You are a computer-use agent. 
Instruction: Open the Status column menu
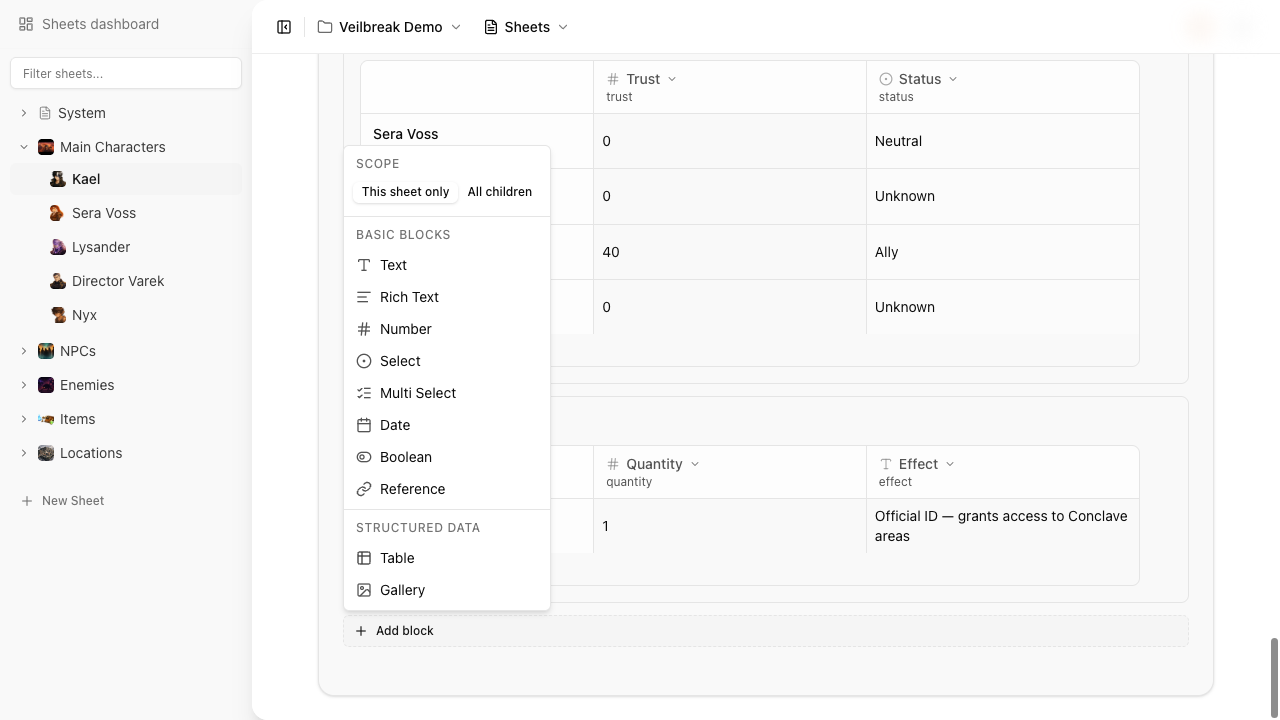953,79
